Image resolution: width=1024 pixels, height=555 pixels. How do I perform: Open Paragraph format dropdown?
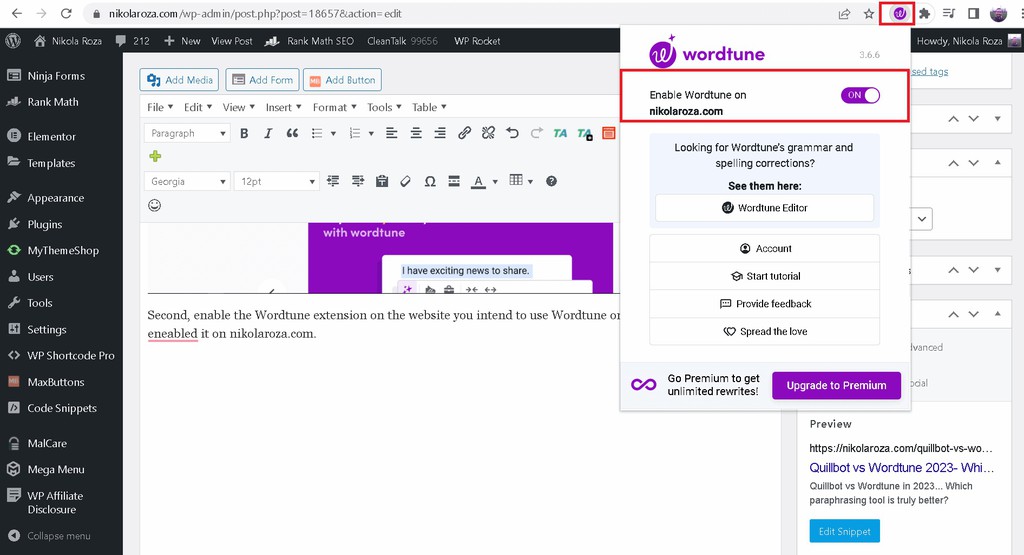(x=187, y=133)
